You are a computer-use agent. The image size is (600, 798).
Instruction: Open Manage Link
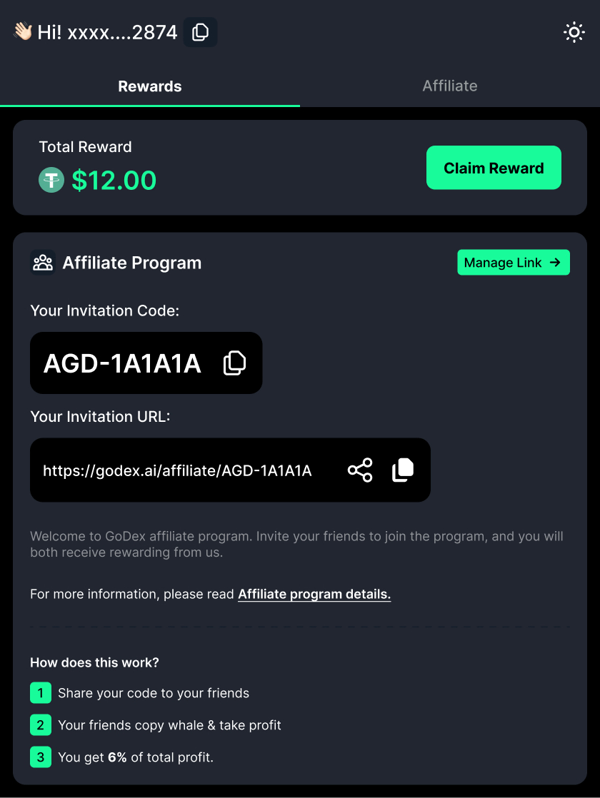point(513,263)
